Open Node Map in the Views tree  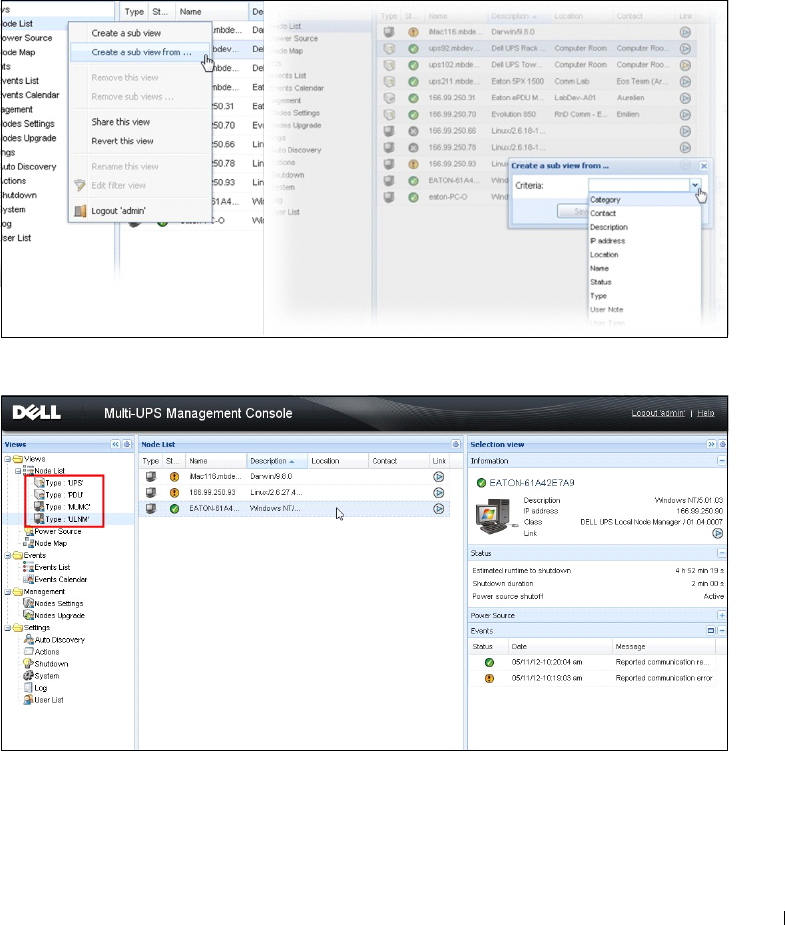(50, 543)
